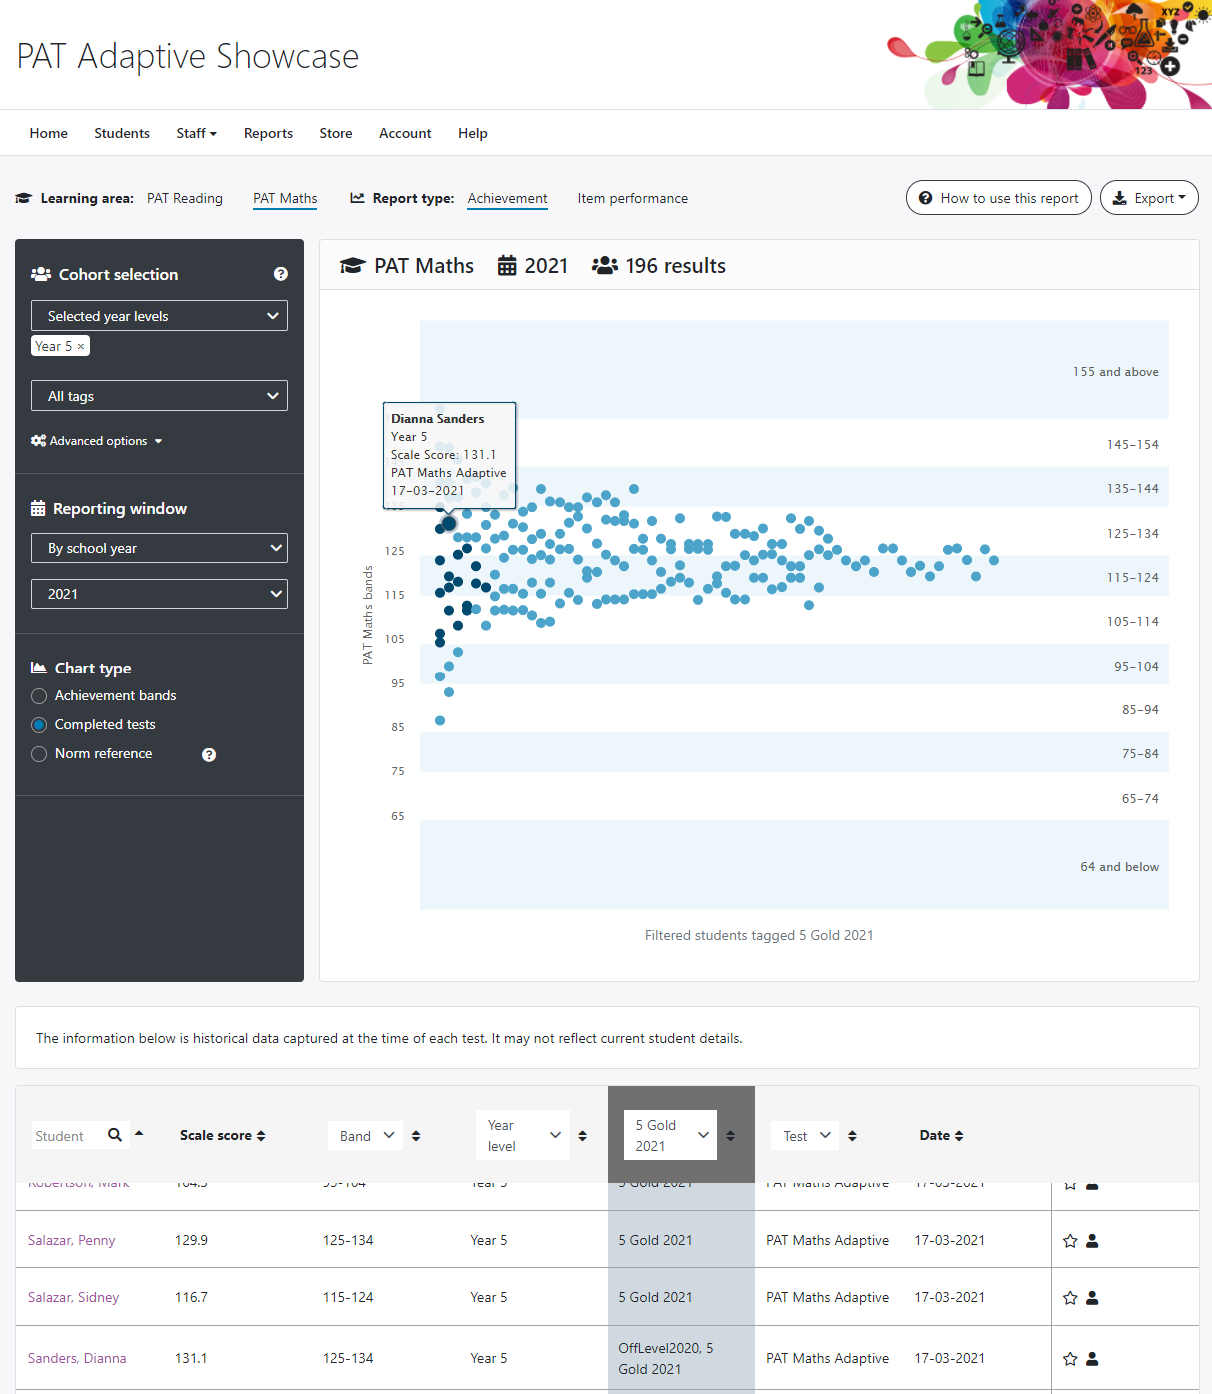Sort by Student name arrow
The width and height of the screenshot is (1212, 1394).
[x=139, y=1133]
